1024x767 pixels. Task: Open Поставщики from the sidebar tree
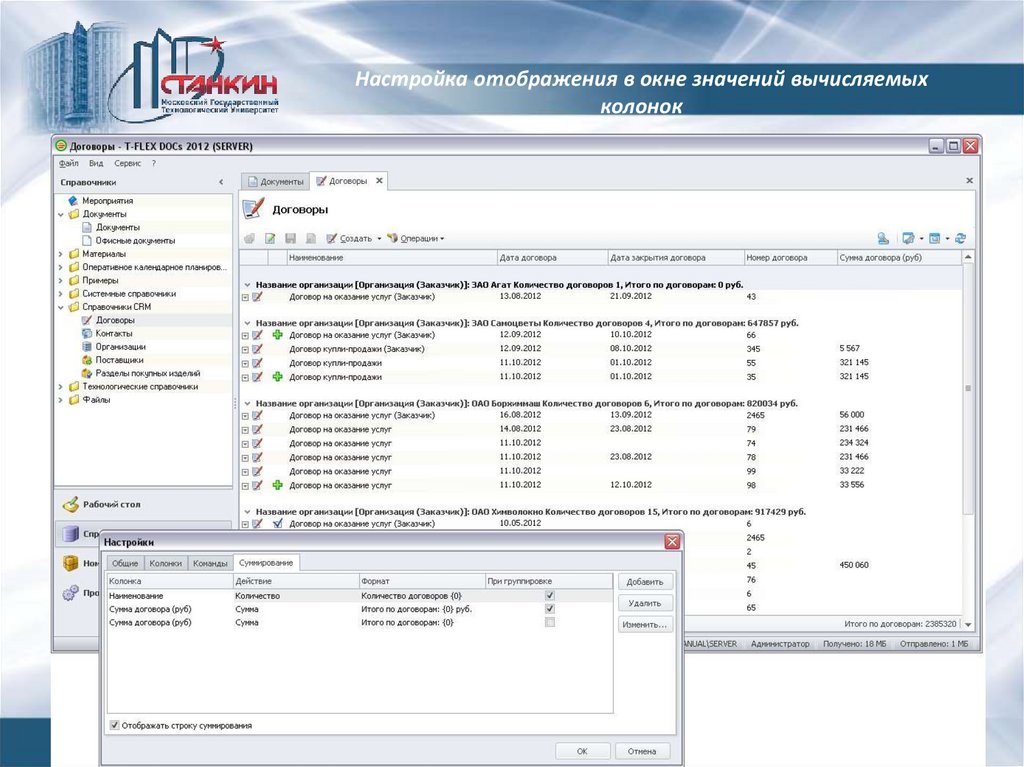(x=119, y=359)
